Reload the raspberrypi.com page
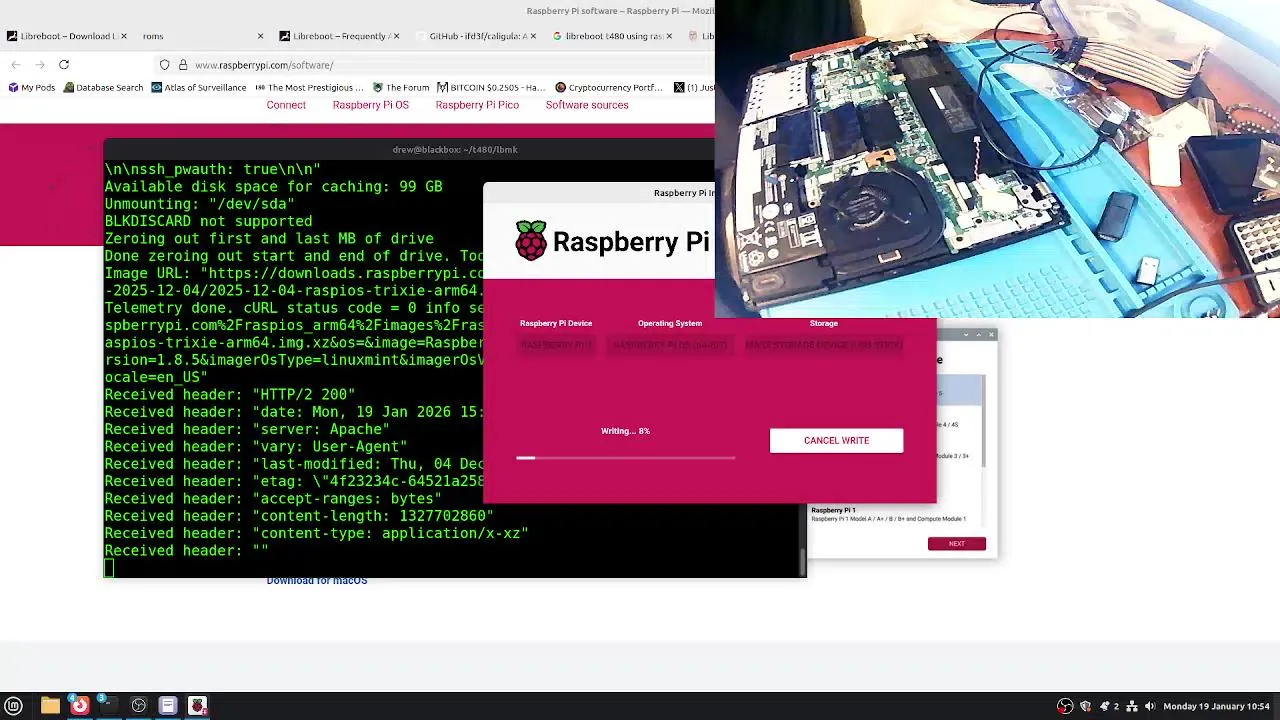The image size is (1280, 720). 64,65
